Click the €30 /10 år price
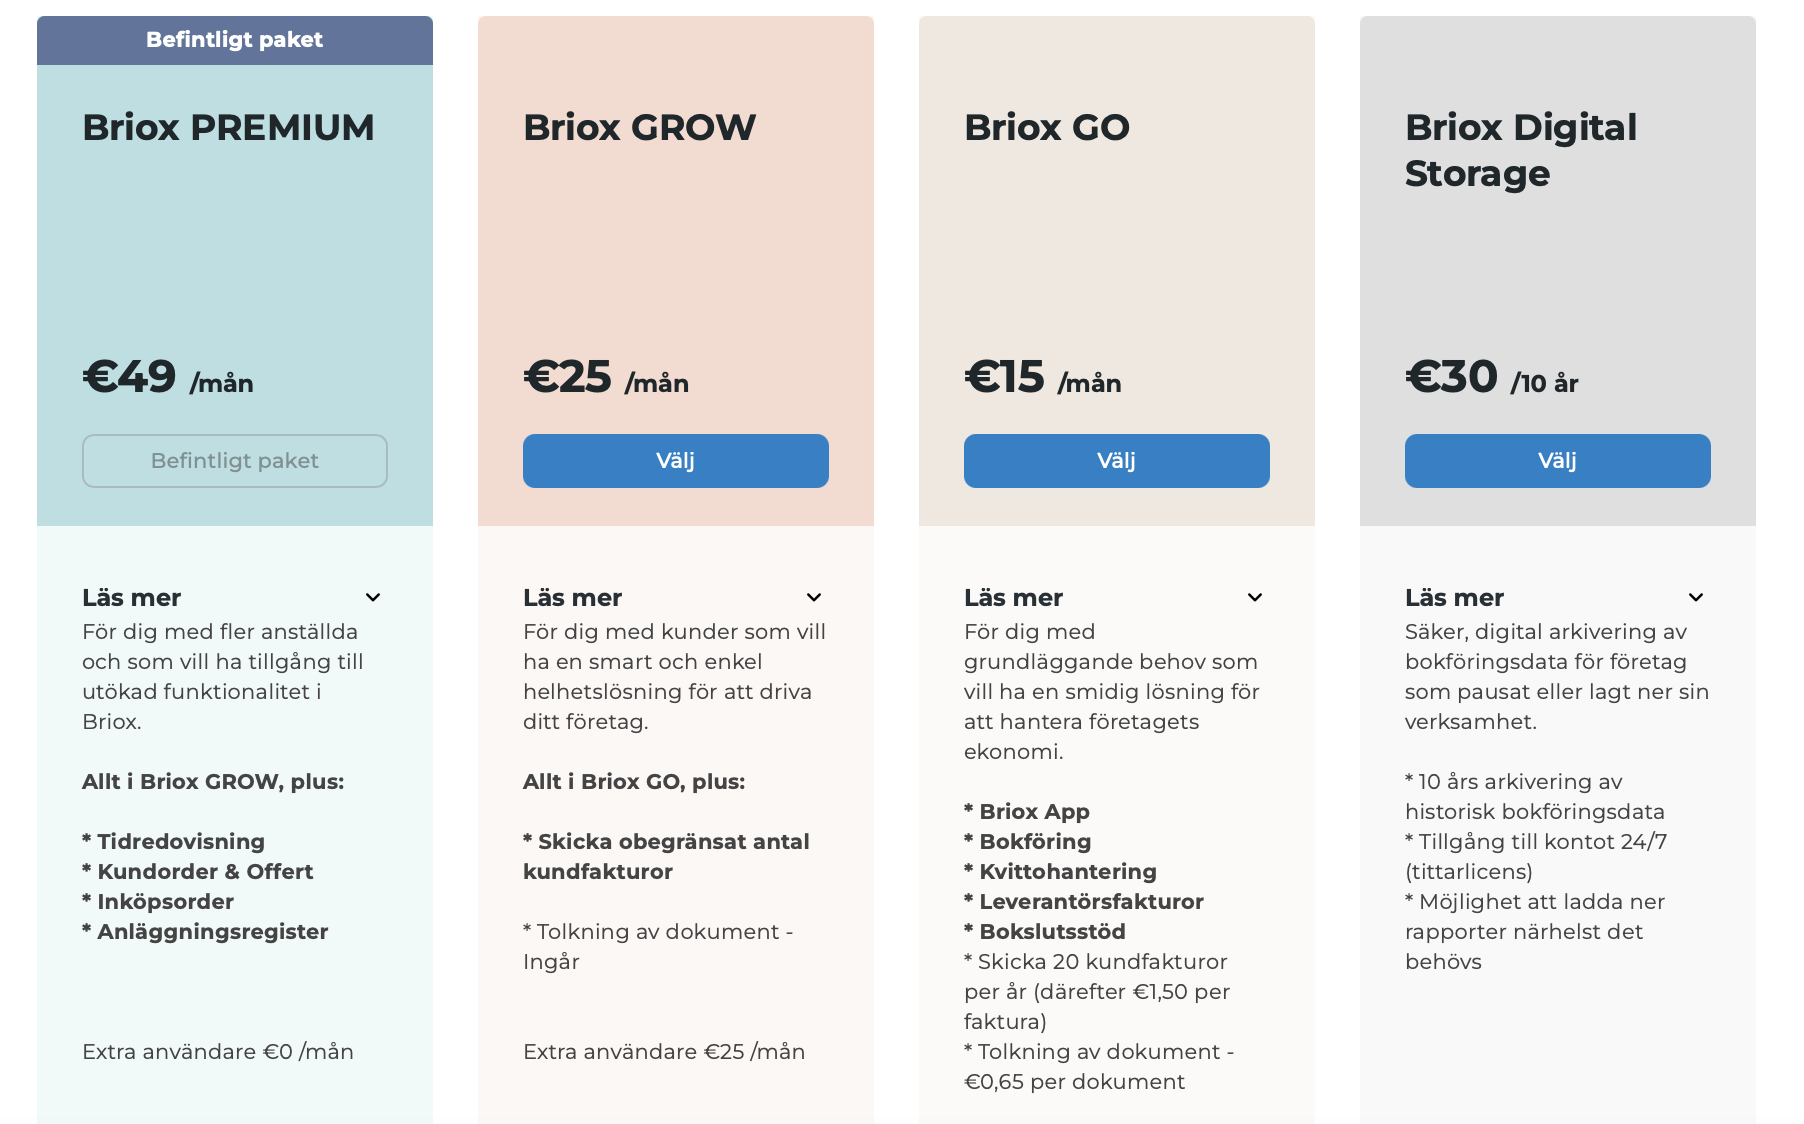Screen dimensions: 1804x1124 coord(1491,378)
